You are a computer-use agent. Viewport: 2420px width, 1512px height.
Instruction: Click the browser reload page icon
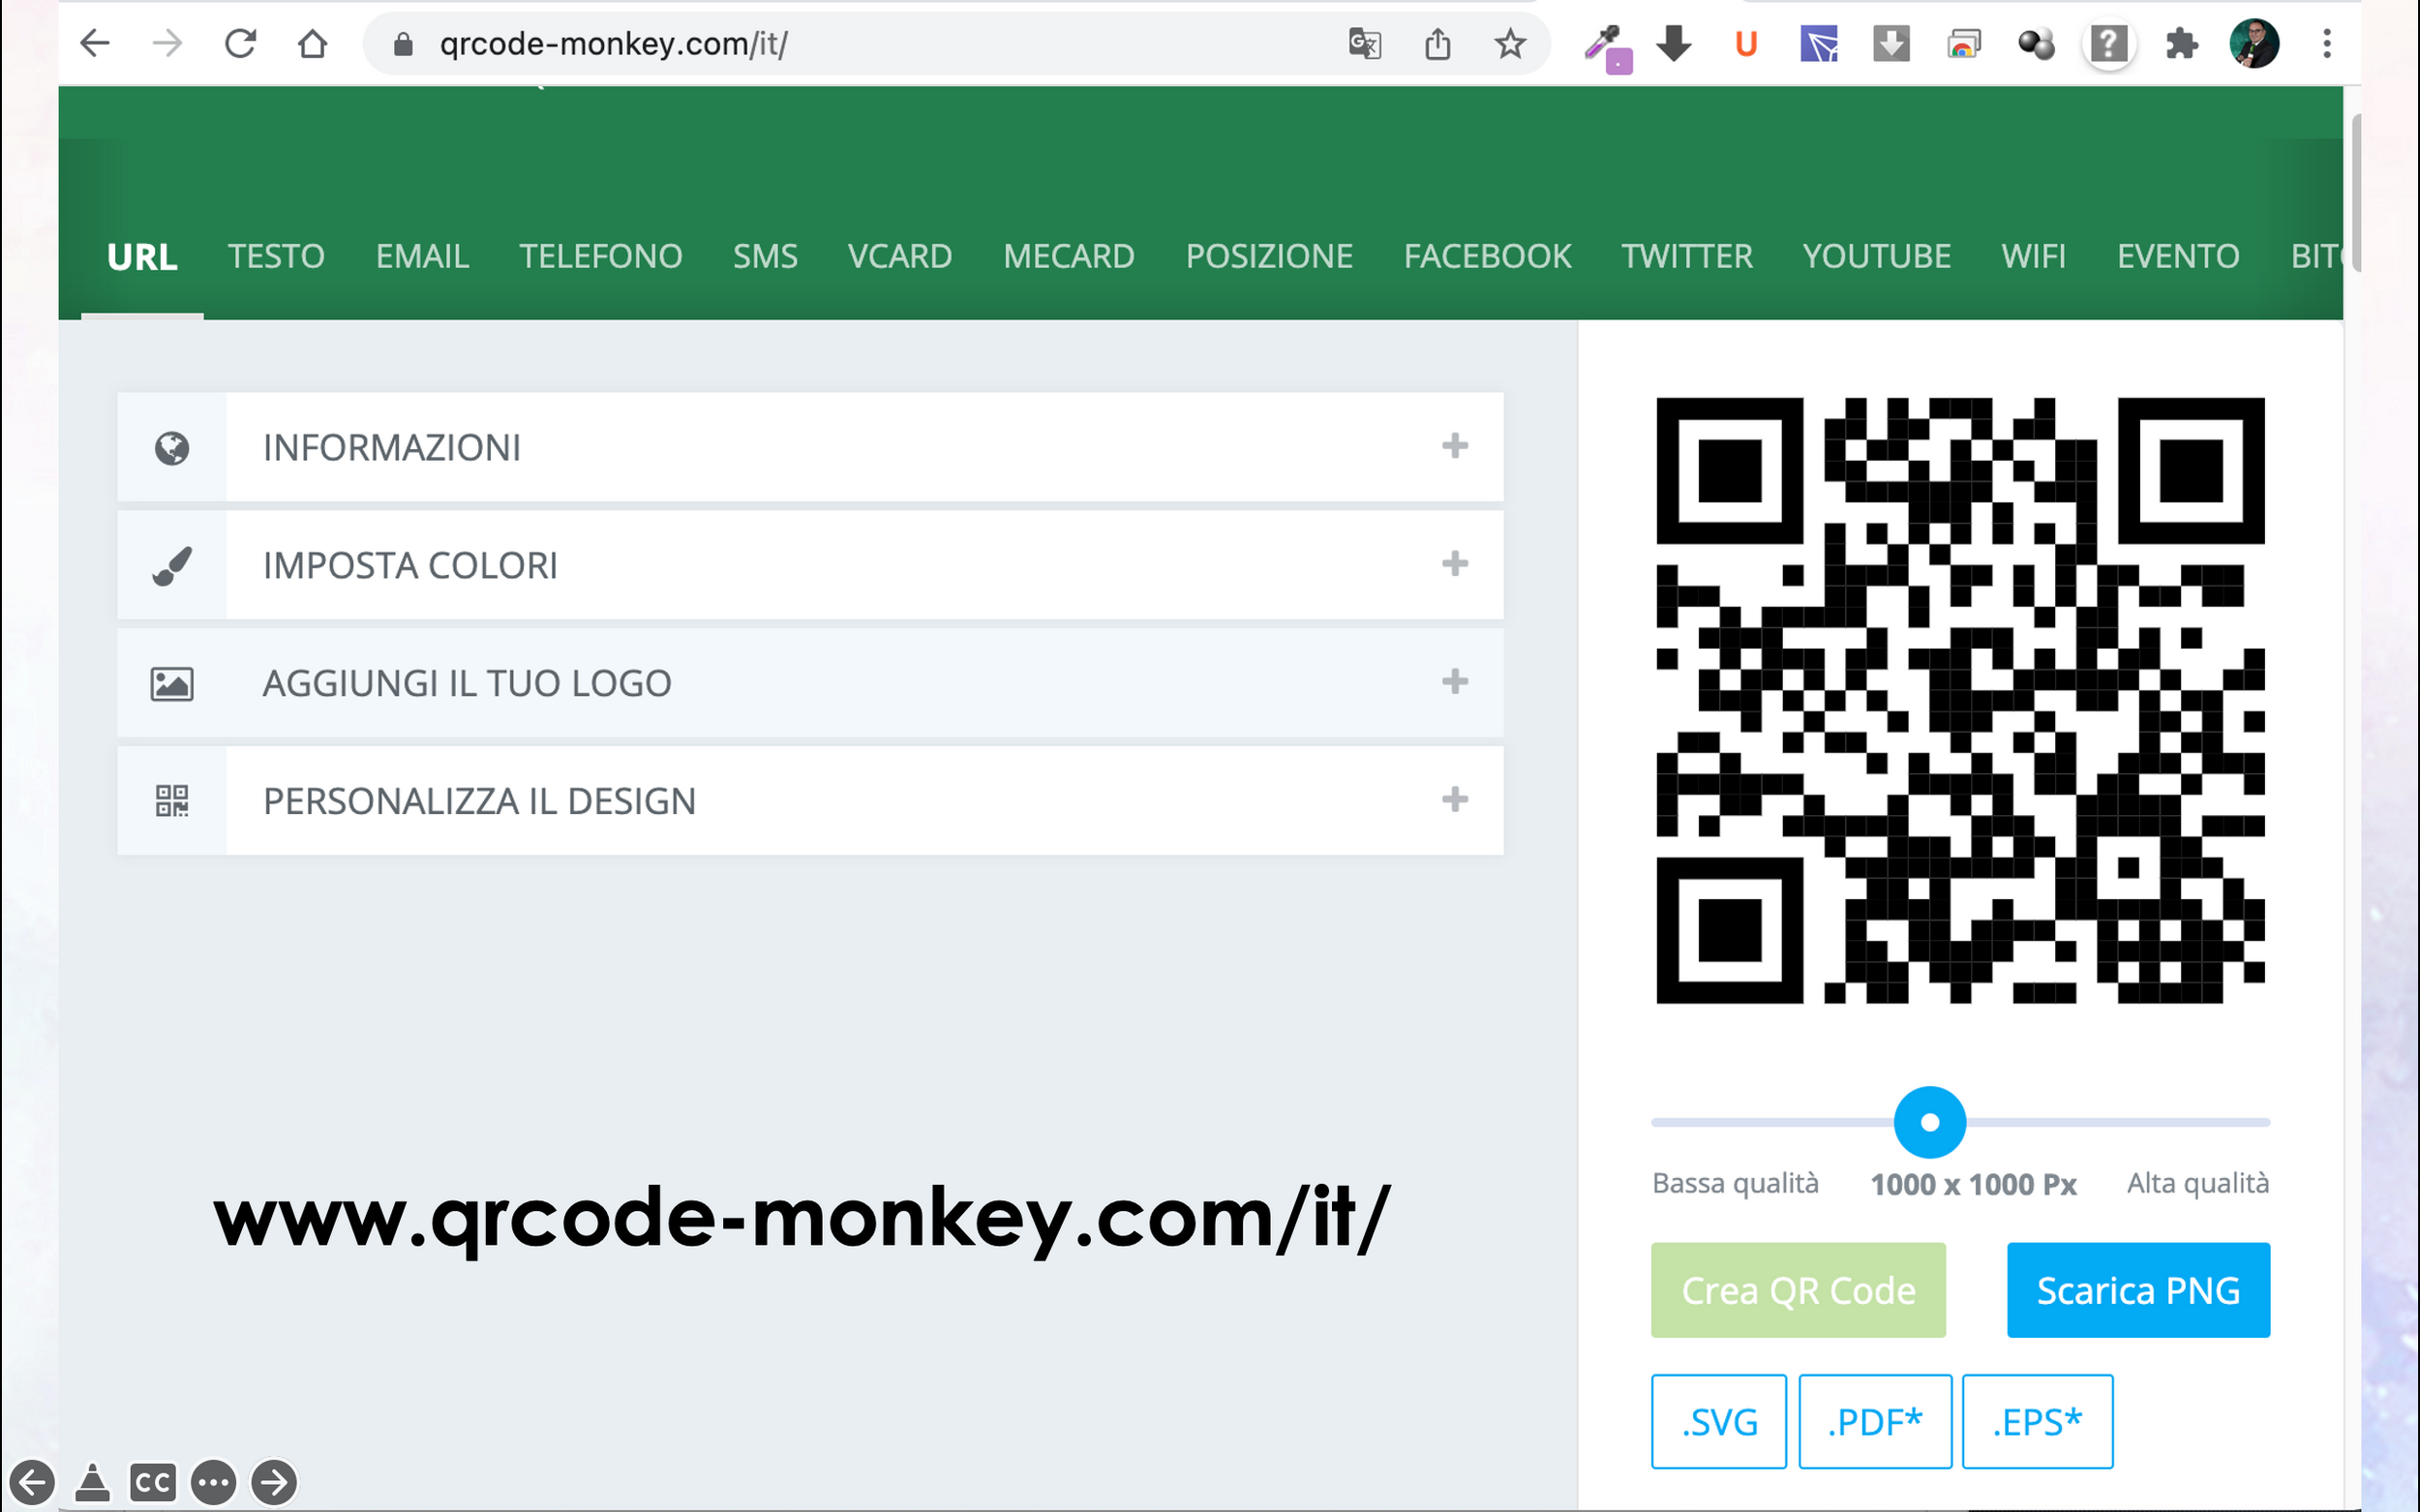[240, 44]
